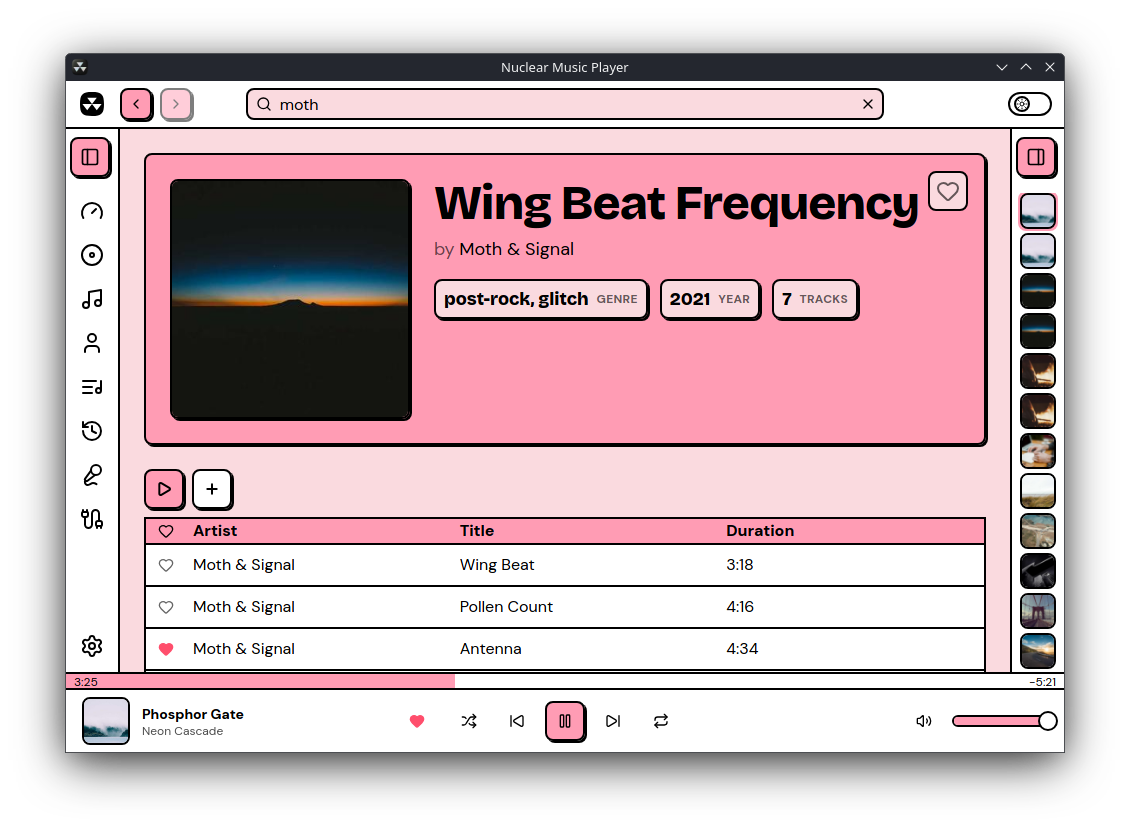Unfavorite the Antenna track
The width and height of the screenshot is (1130, 830).
click(x=166, y=649)
